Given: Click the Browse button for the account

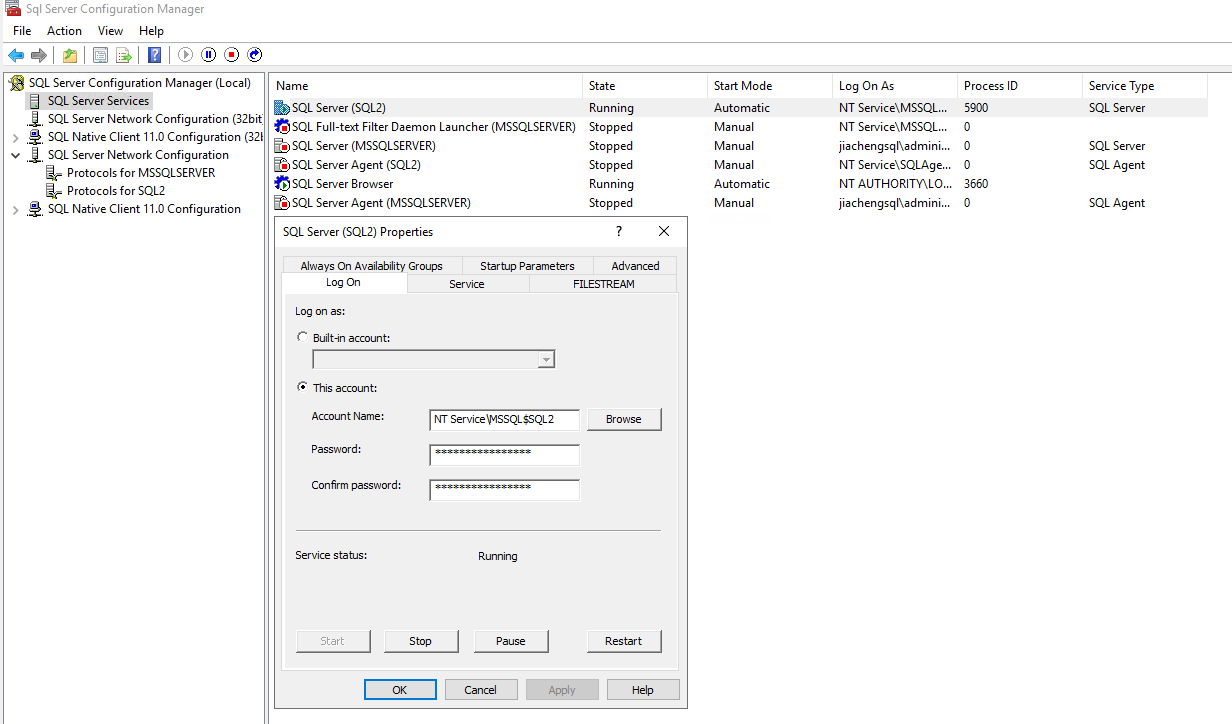Looking at the screenshot, I should click(623, 419).
